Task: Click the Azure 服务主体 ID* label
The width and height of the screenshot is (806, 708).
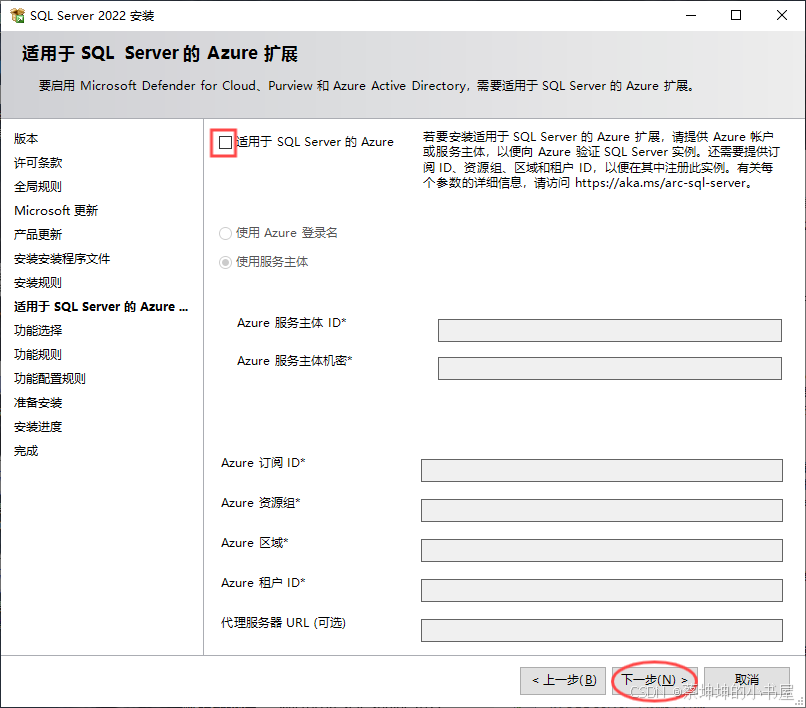Action: (x=292, y=323)
